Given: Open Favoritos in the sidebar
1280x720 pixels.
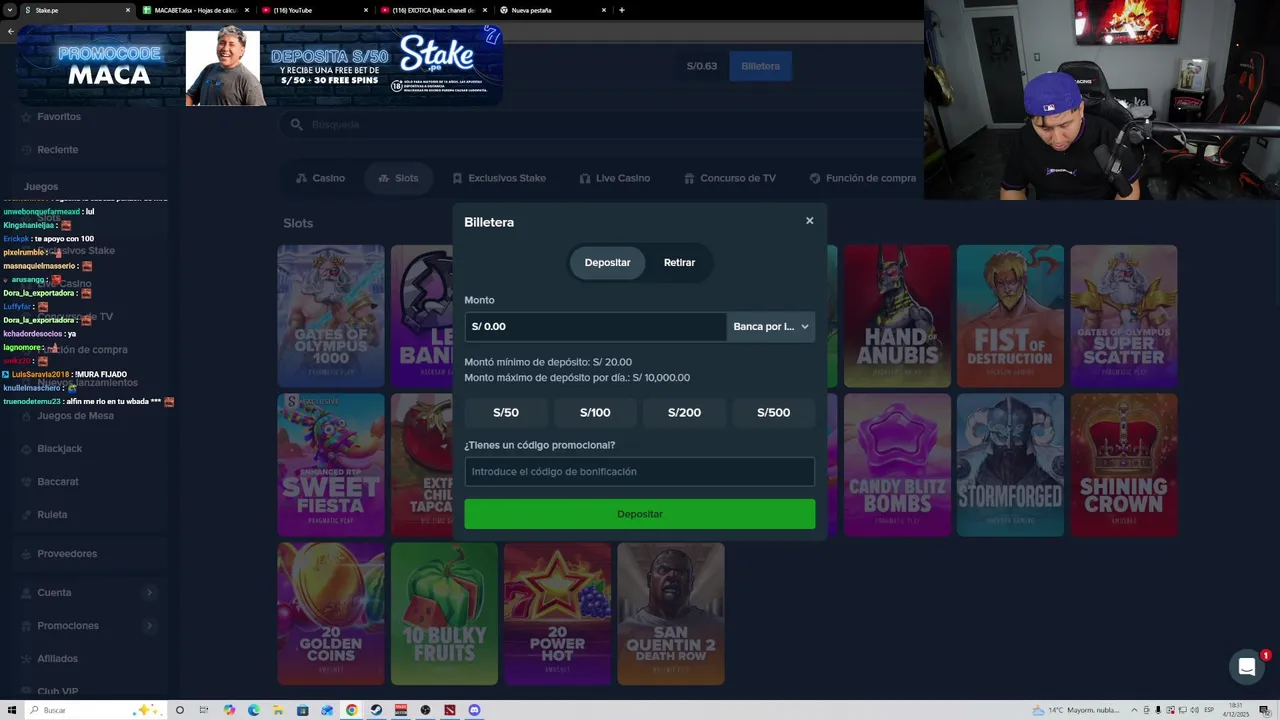Looking at the screenshot, I should tap(59, 117).
